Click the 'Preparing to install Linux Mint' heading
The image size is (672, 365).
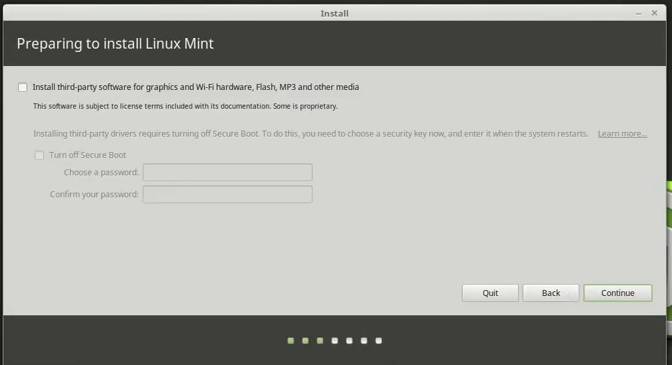115,44
